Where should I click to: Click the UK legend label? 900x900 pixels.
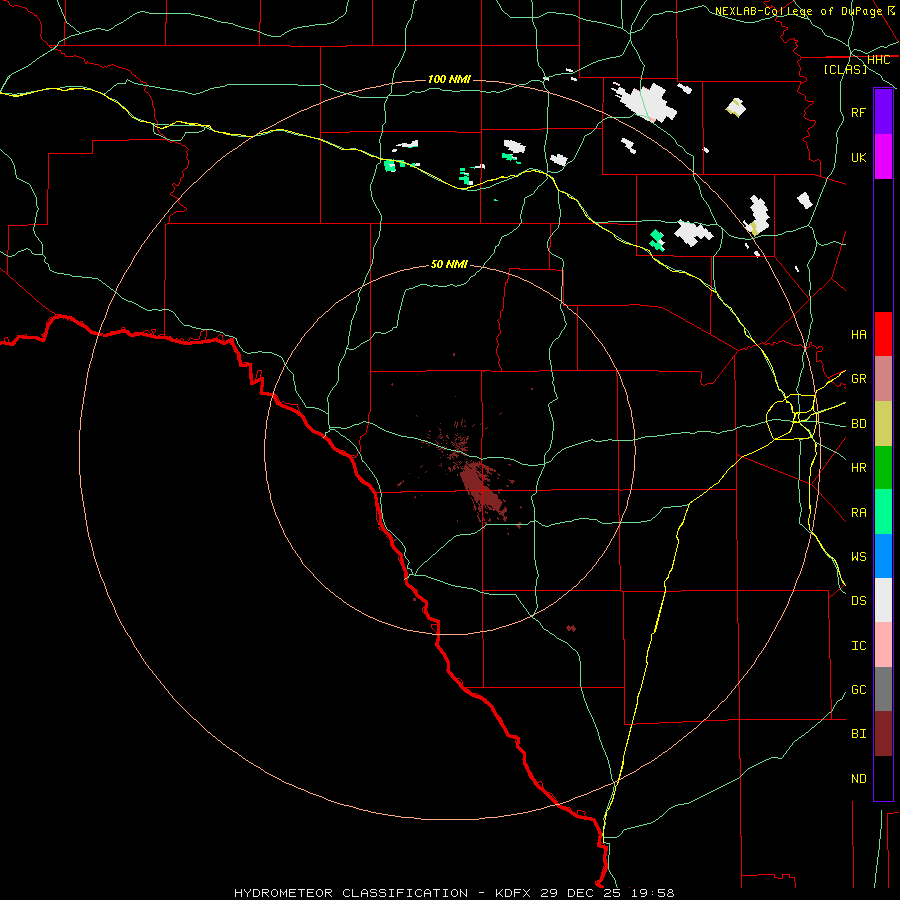click(858, 157)
